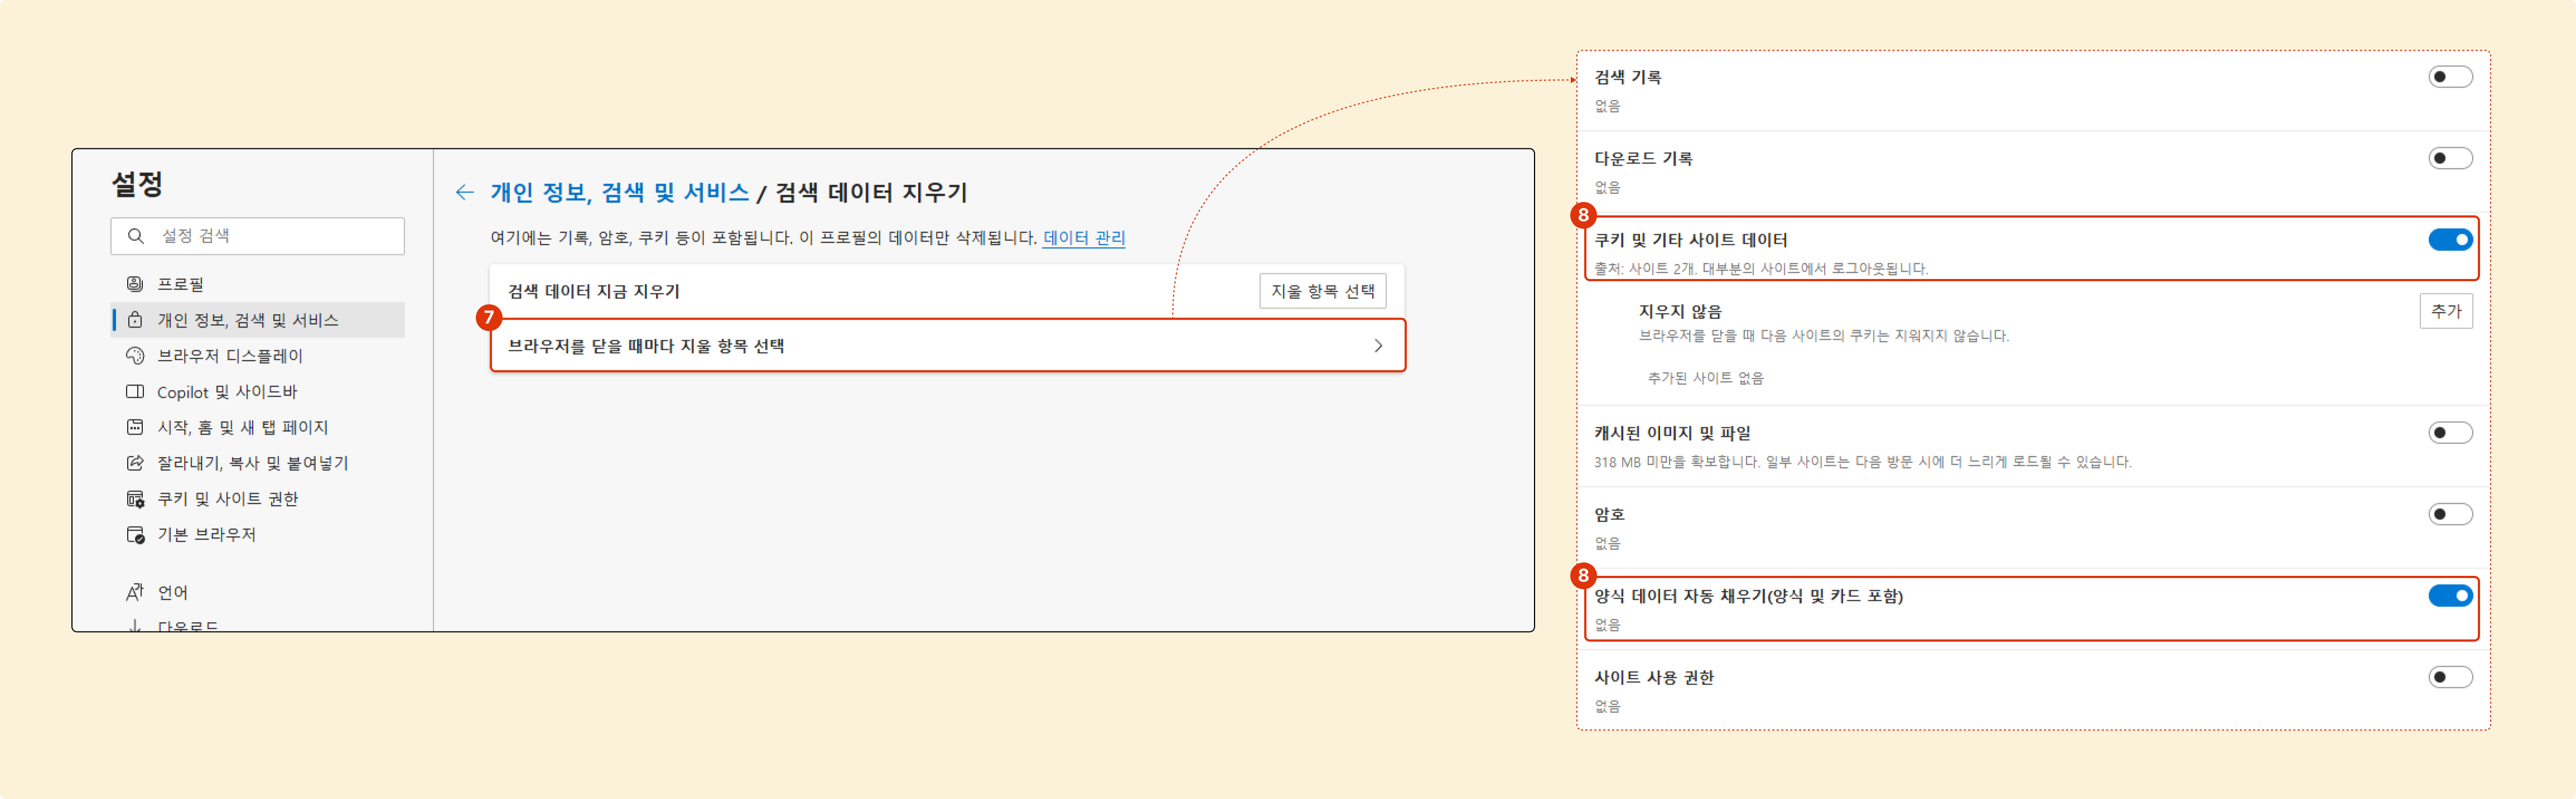Click the 지울 항목 선택 button
This screenshot has height=799, width=2576.
coord(1322,291)
